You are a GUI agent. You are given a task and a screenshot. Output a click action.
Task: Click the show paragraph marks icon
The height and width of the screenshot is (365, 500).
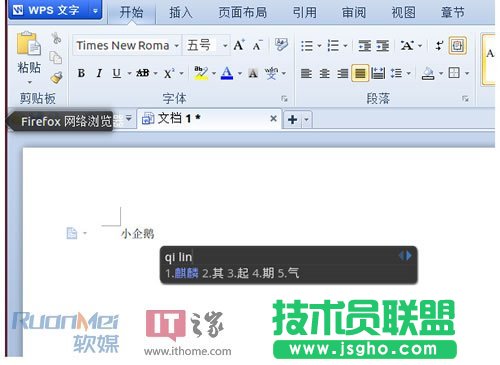[x=439, y=46]
